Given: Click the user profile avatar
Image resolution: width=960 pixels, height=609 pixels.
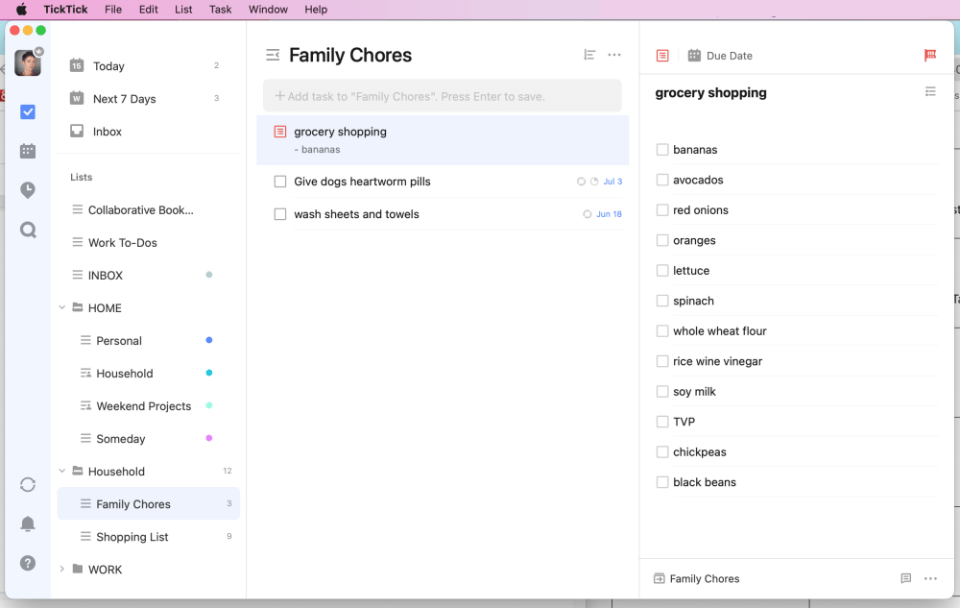Looking at the screenshot, I should [28, 63].
